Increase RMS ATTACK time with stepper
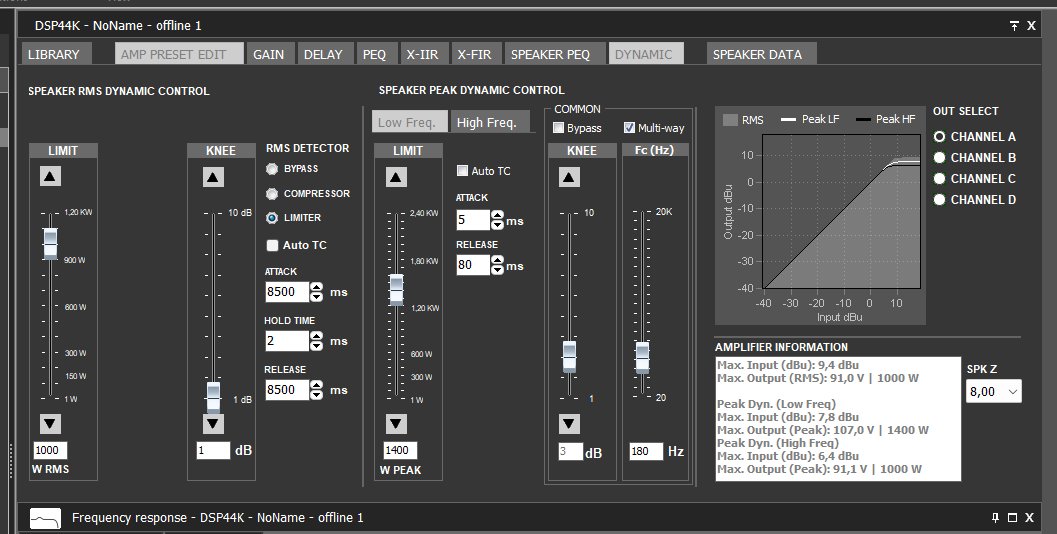This screenshot has height=534, width=1057. click(x=317, y=288)
